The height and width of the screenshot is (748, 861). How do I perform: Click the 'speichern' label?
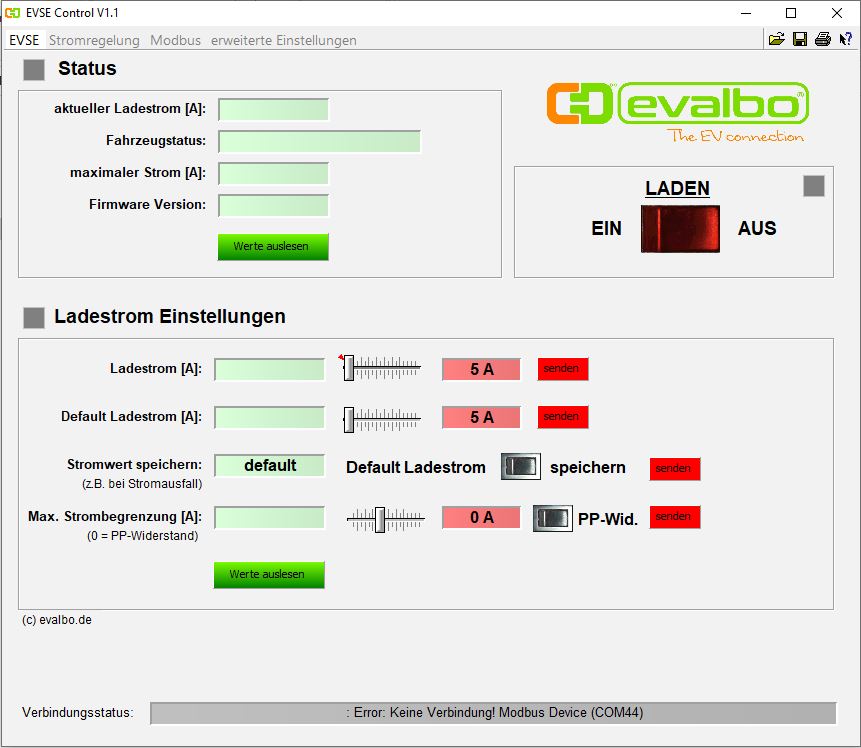pos(588,467)
